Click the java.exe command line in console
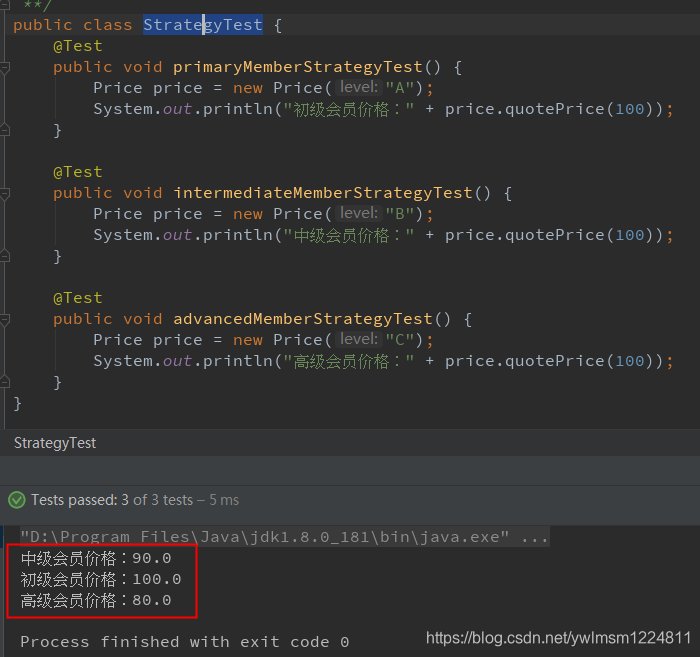 point(285,536)
